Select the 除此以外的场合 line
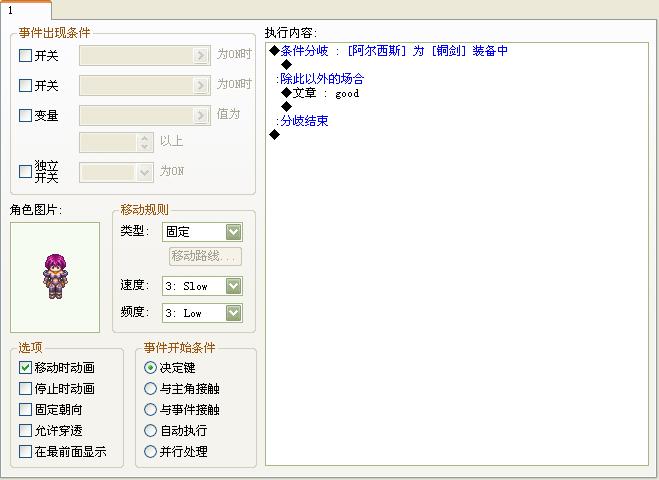The image size is (659, 480). [320, 79]
